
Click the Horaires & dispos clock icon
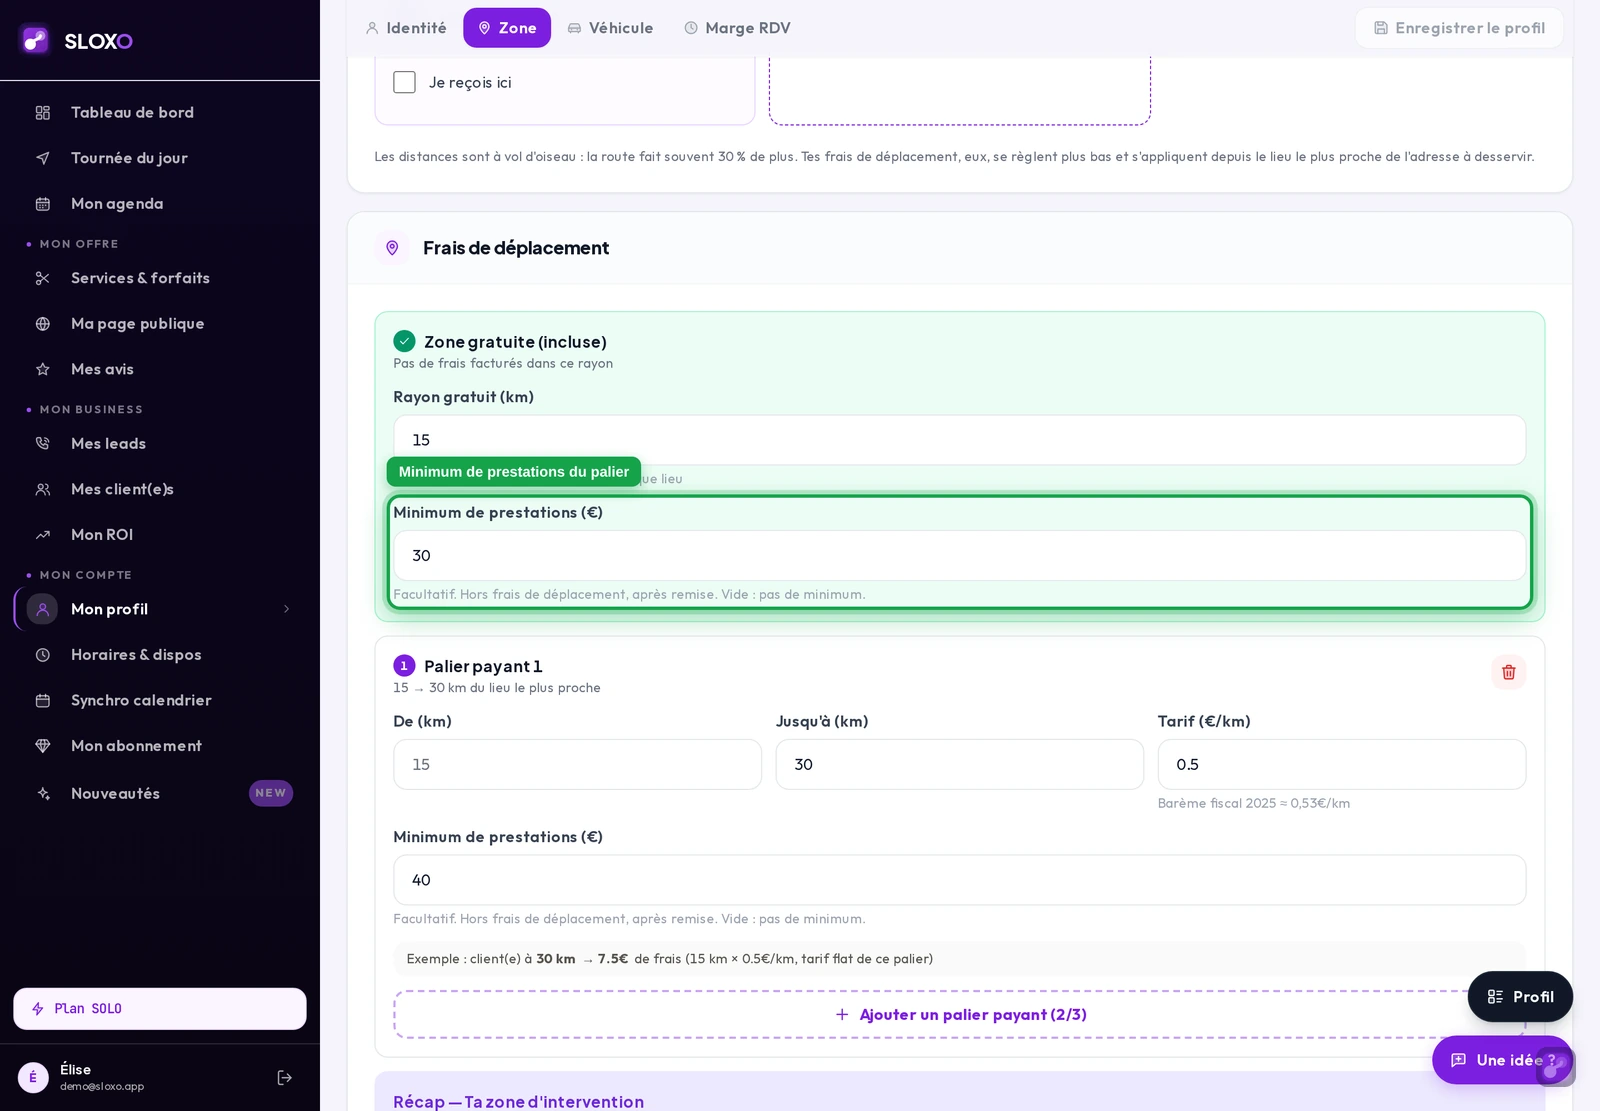click(x=43, y=655)
